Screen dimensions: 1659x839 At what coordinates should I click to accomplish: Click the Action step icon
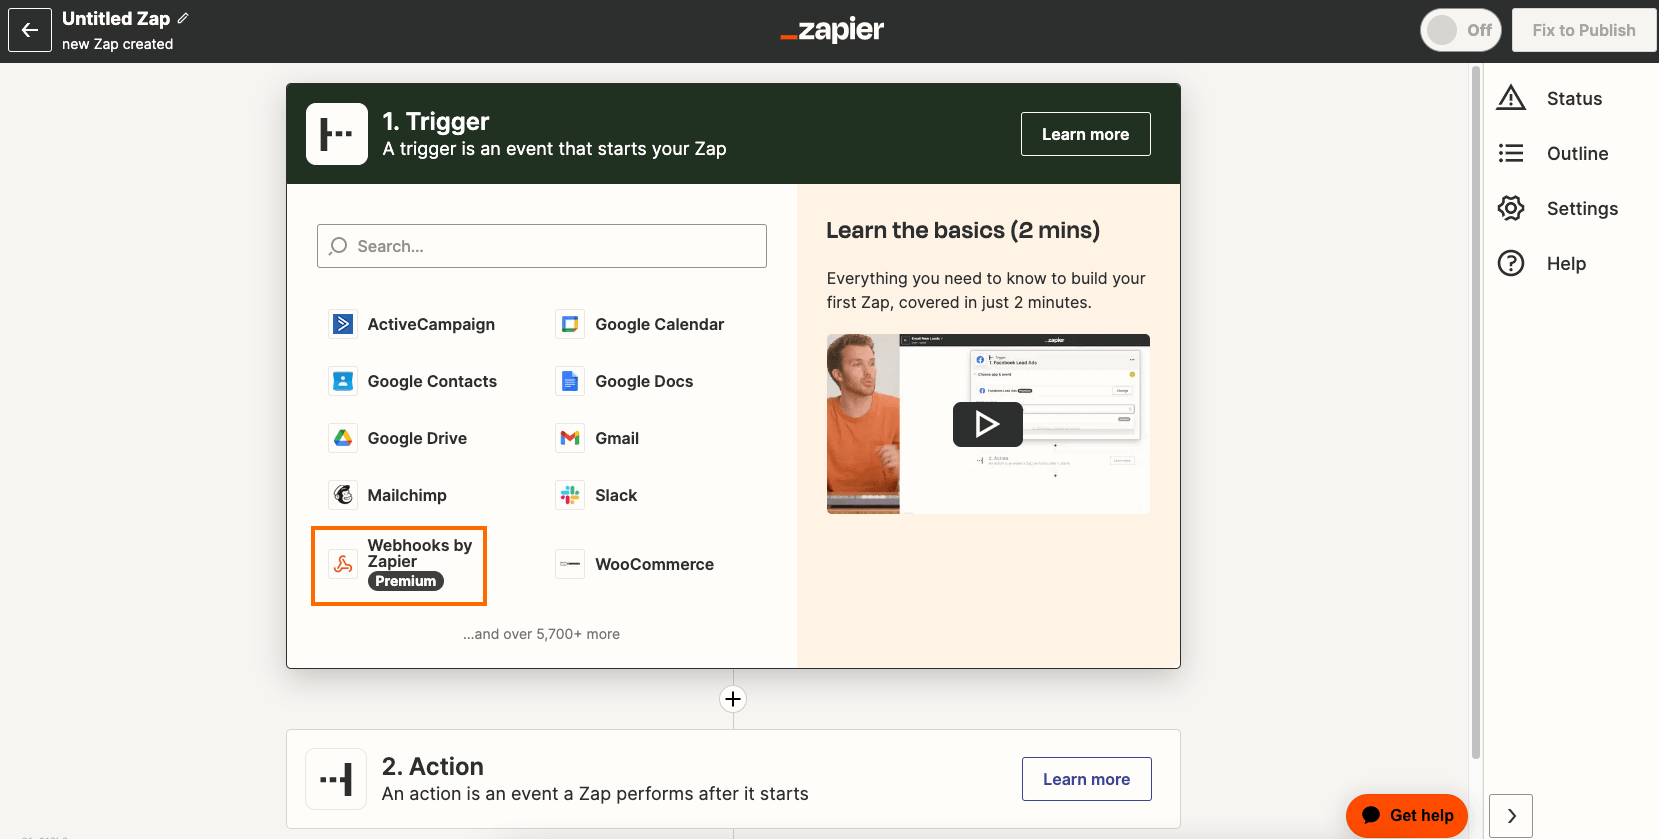pyautogui.click(x=336, y=779)
